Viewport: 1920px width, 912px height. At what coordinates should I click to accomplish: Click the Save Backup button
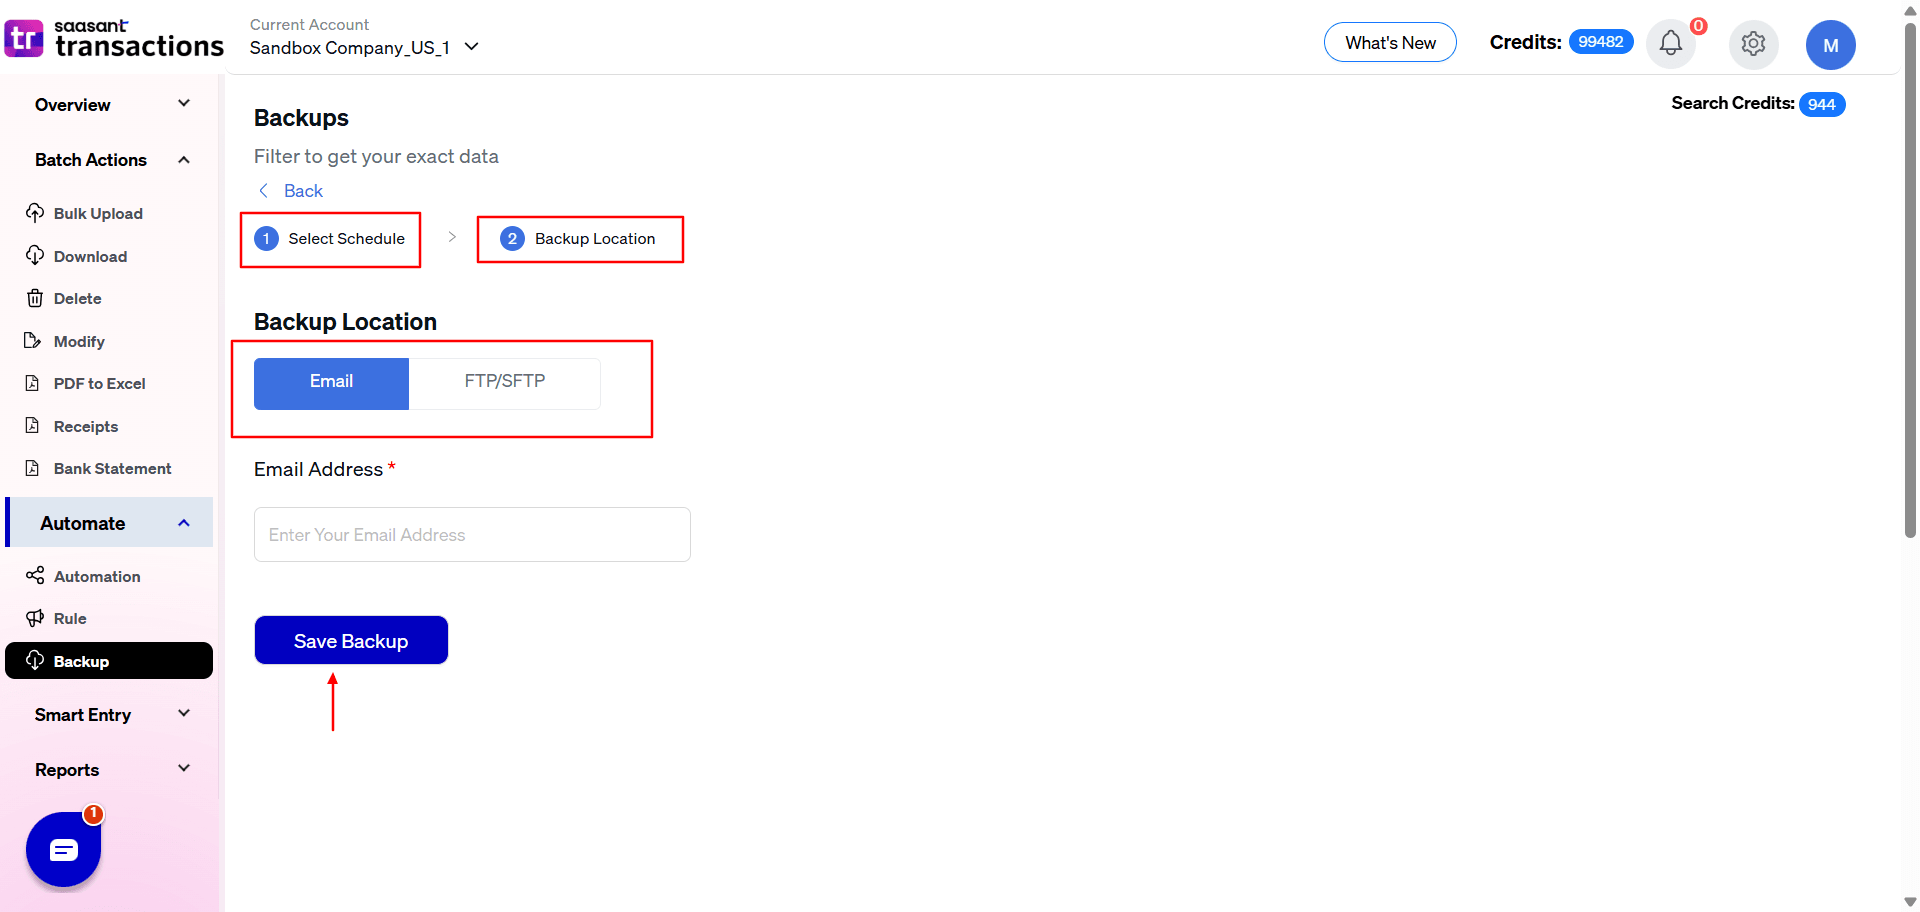point(351,640)
